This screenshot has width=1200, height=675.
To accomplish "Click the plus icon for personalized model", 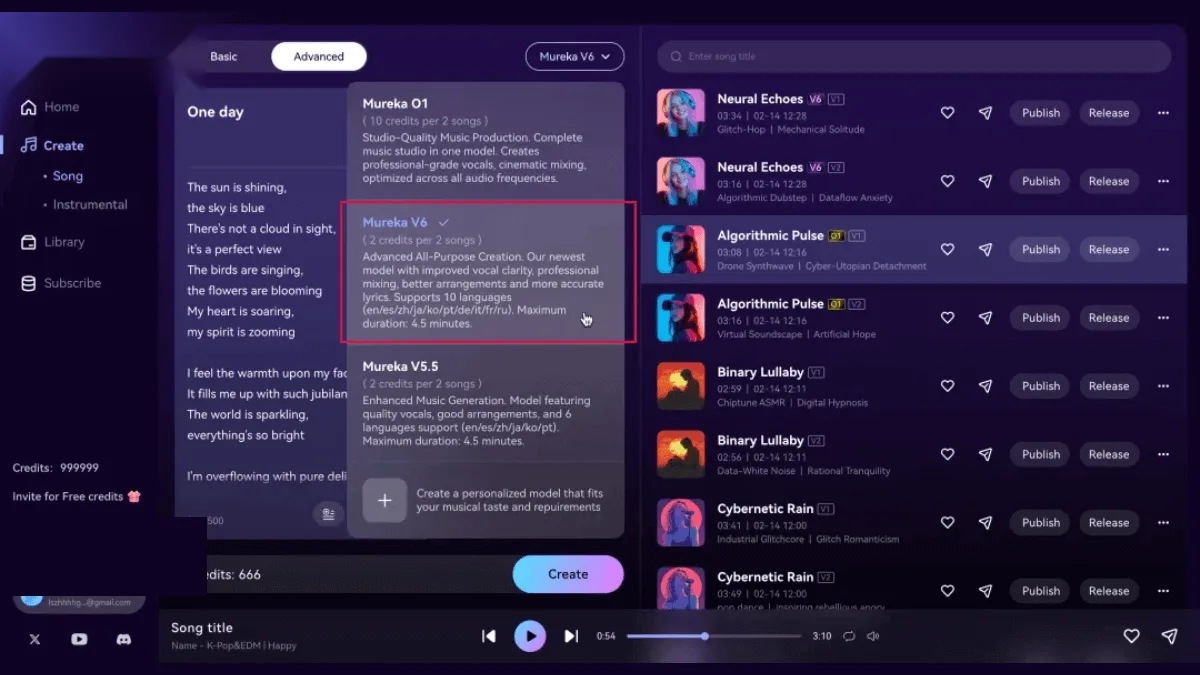I will point(384,501).
